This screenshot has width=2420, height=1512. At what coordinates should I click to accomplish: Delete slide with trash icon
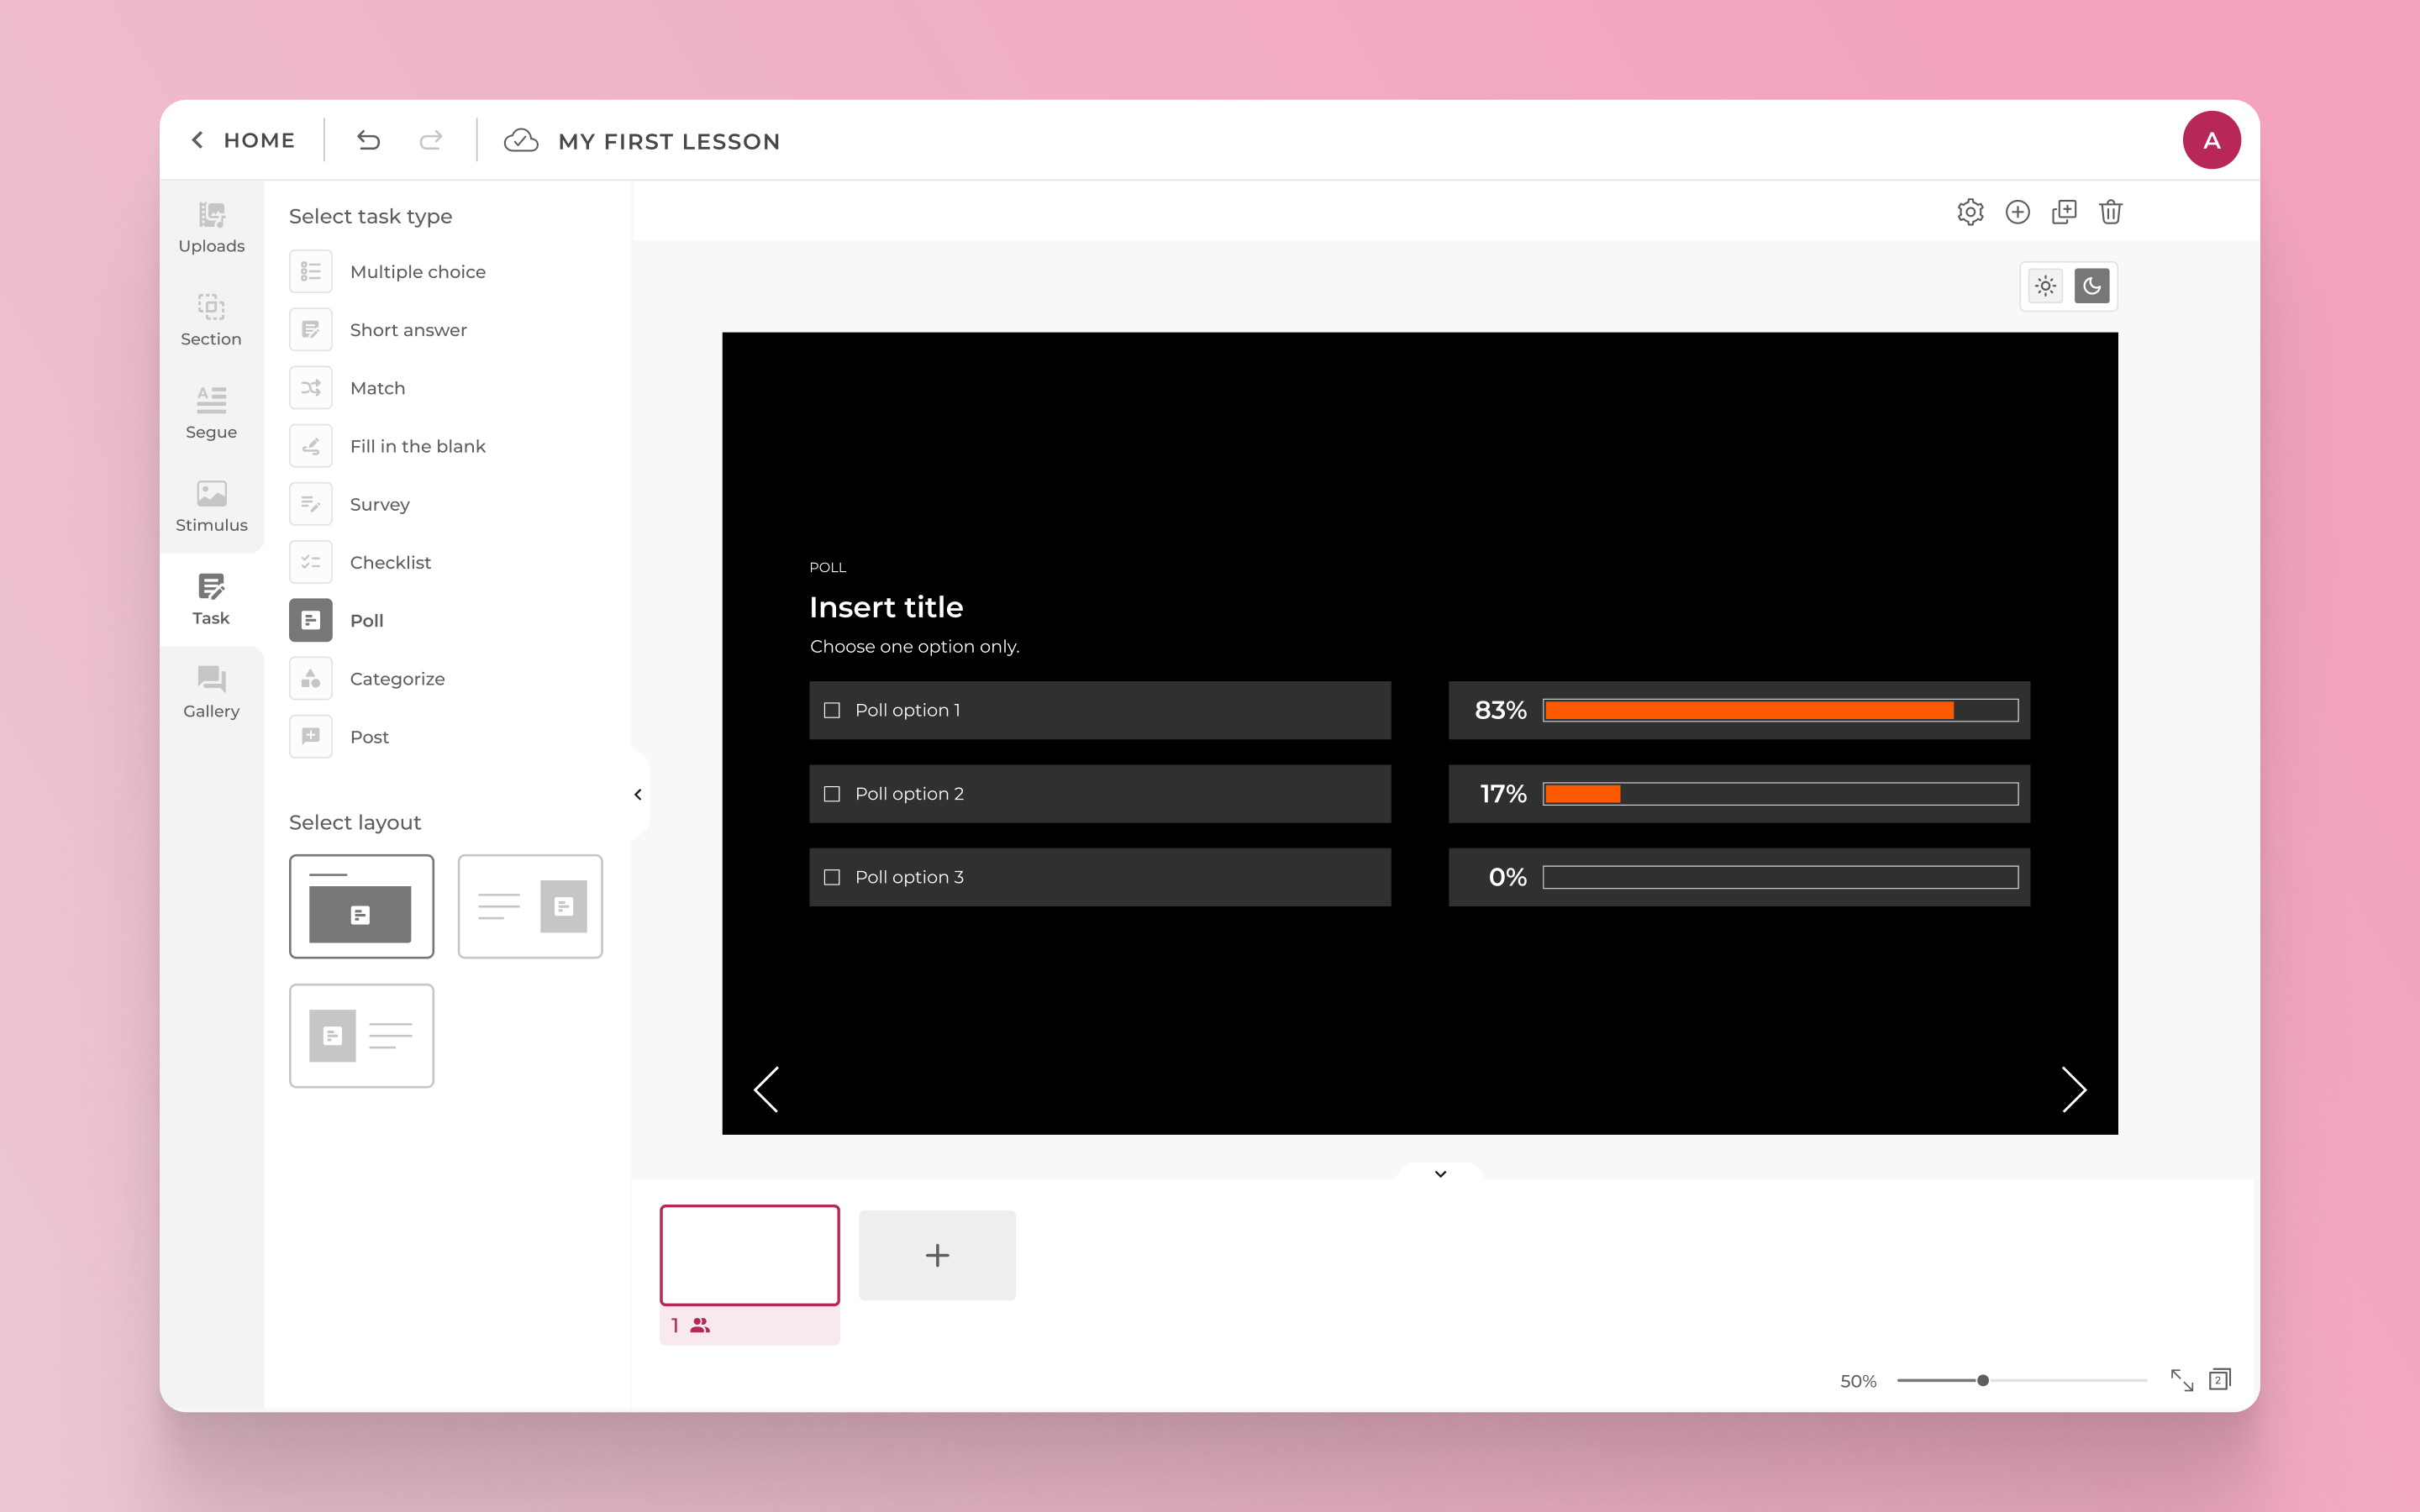[2110, 212]
